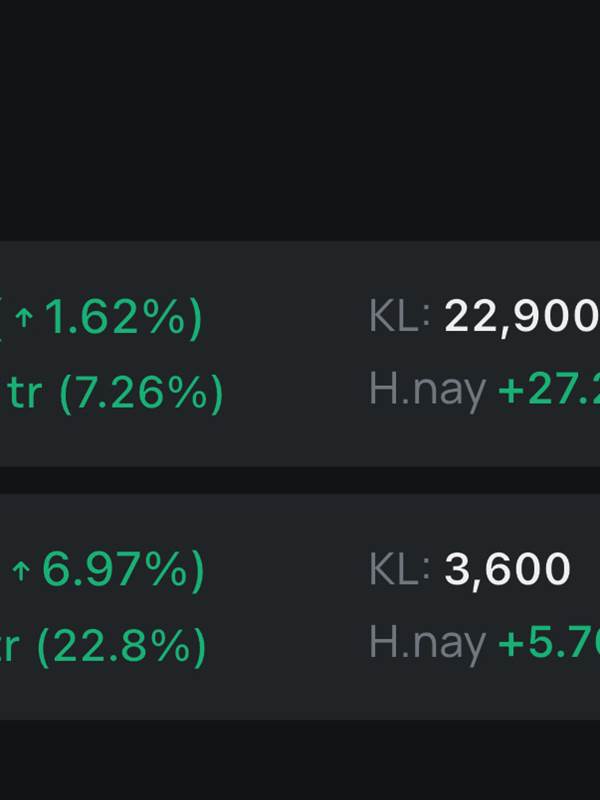Click the 'tr' unit before (7.26%)
This screenshot has width=600, height=800.
point(25,392)
